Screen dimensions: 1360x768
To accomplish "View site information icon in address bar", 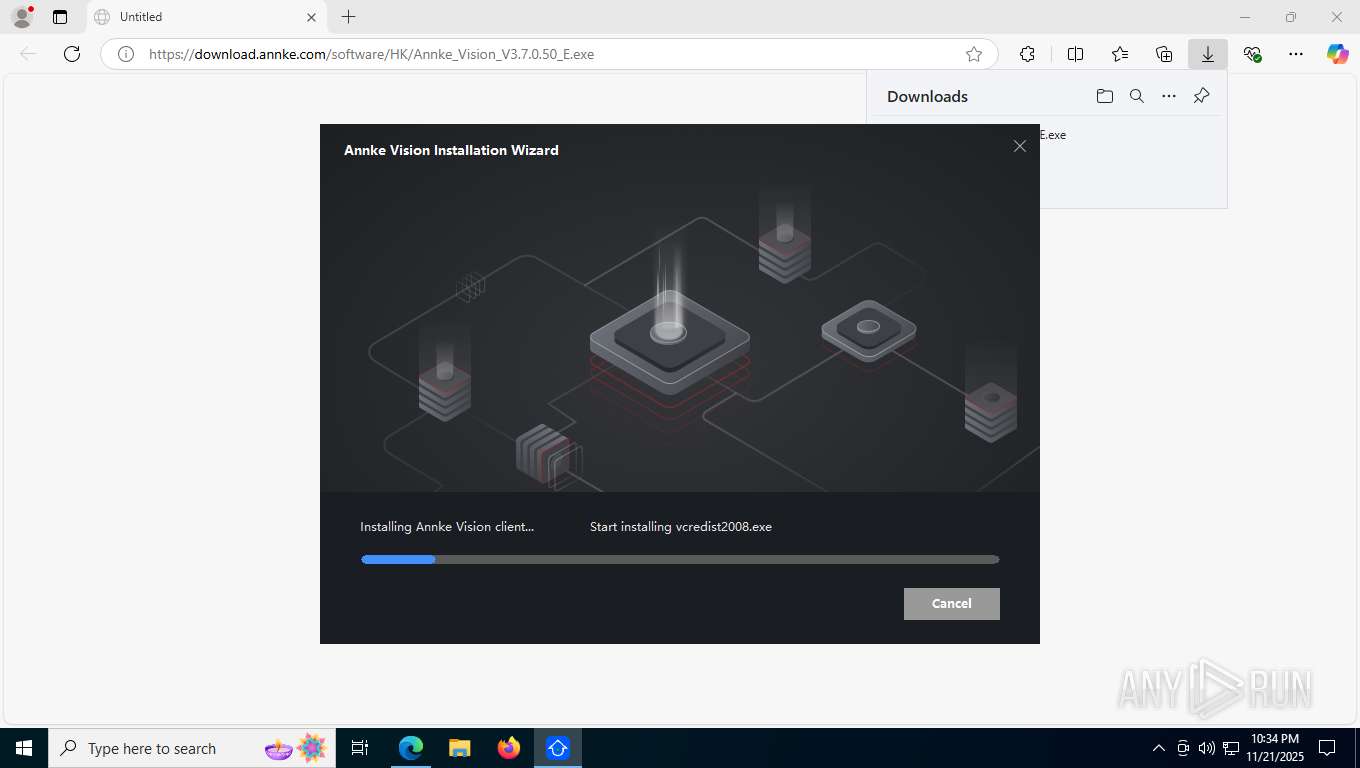I will [x=126, y=54].
